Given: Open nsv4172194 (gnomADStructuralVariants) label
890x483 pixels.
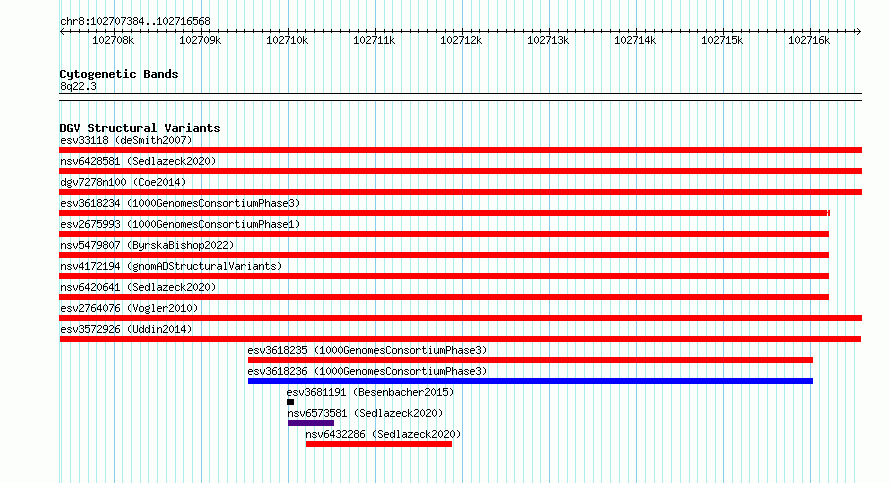Looking at the screenshot, I should pyautogui.click(x=171, y=266).
